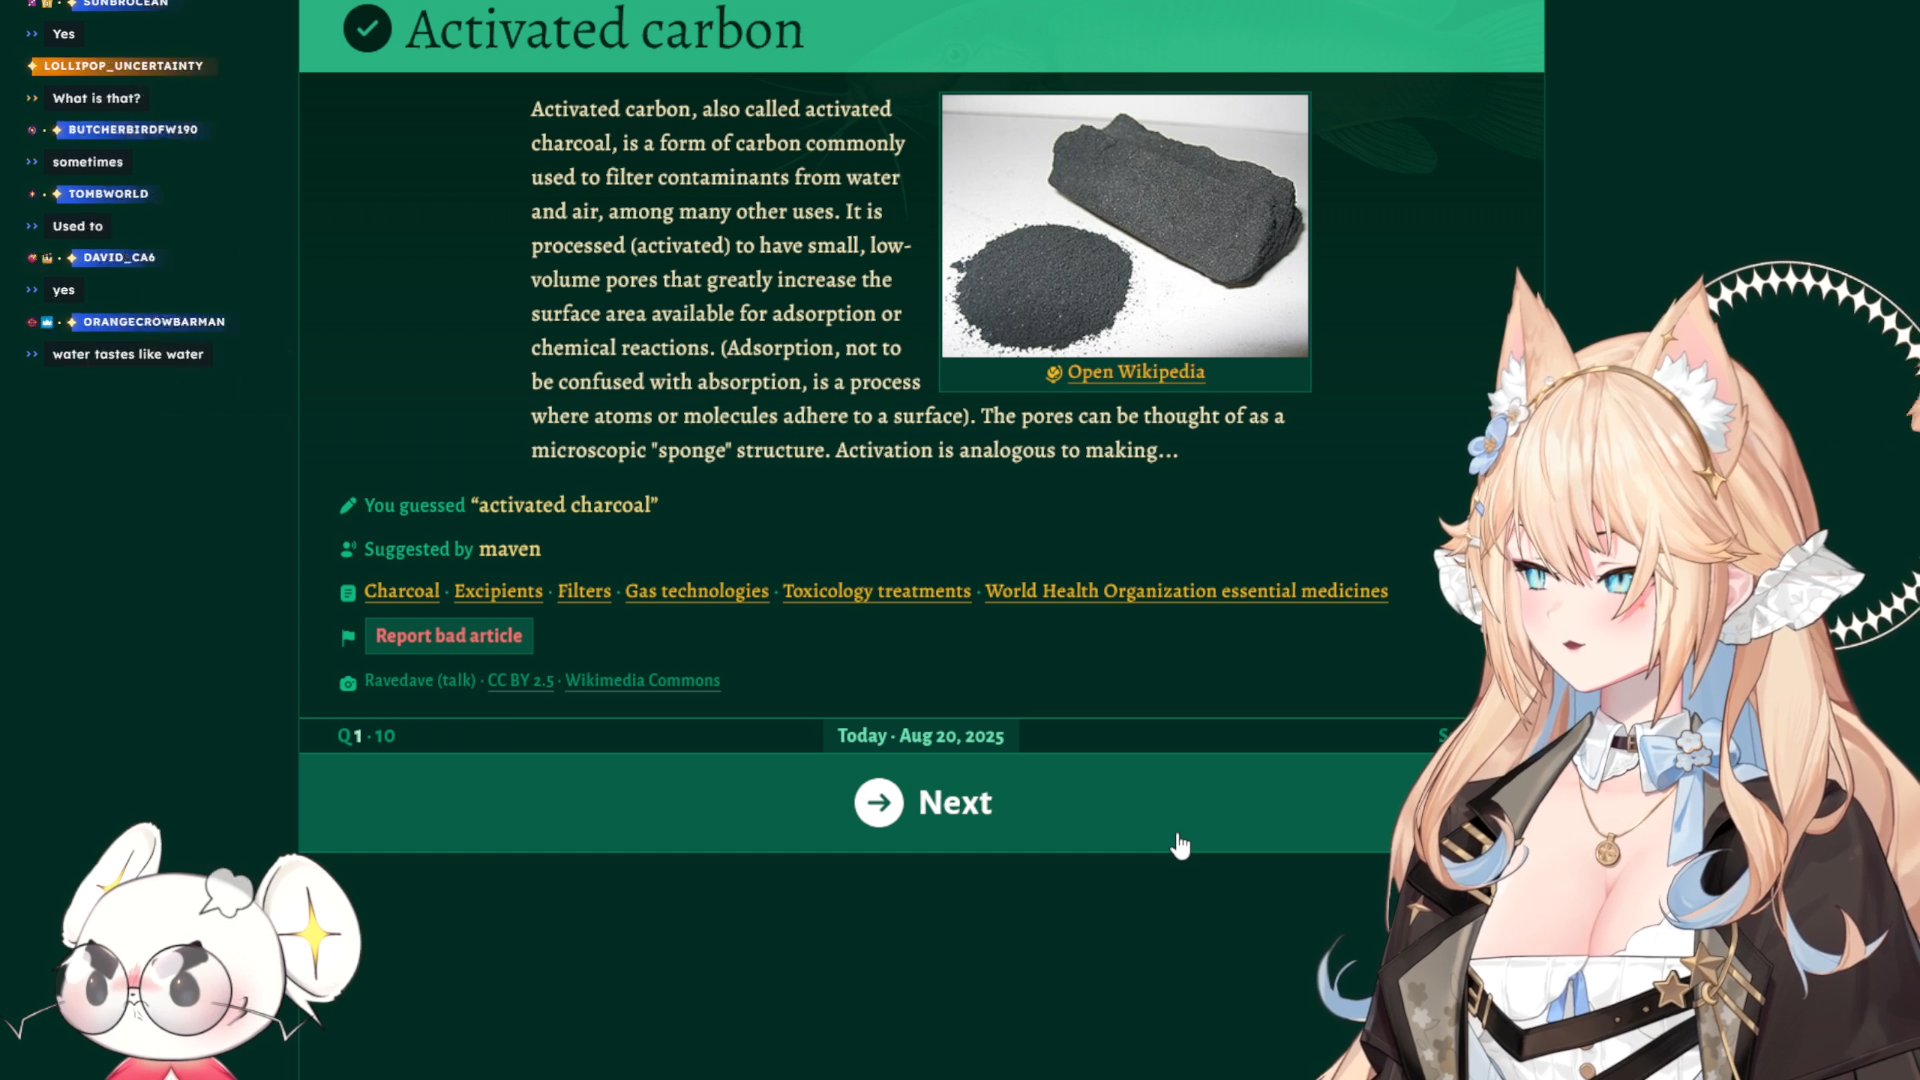The height and width of the screenshot is (1080, 1920).
Task: Click the Wikipedia globe icon under the photo
Action: [1053, 373]
